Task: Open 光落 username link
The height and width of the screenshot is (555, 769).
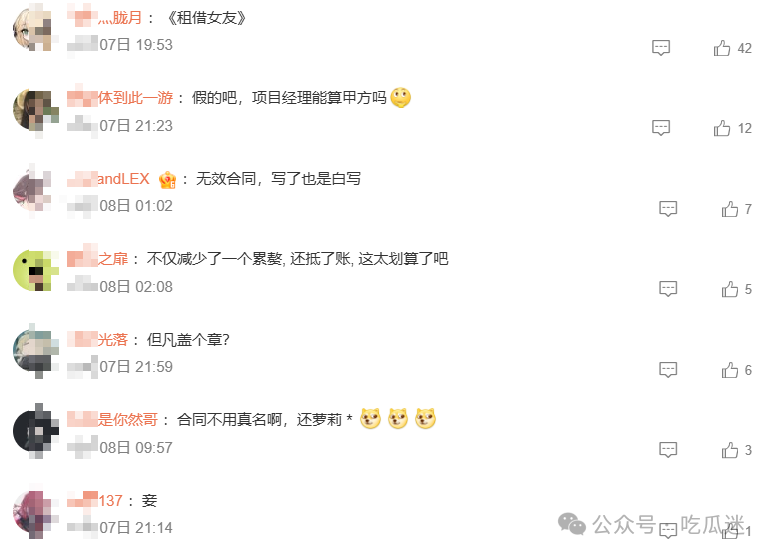Action: 97,339
